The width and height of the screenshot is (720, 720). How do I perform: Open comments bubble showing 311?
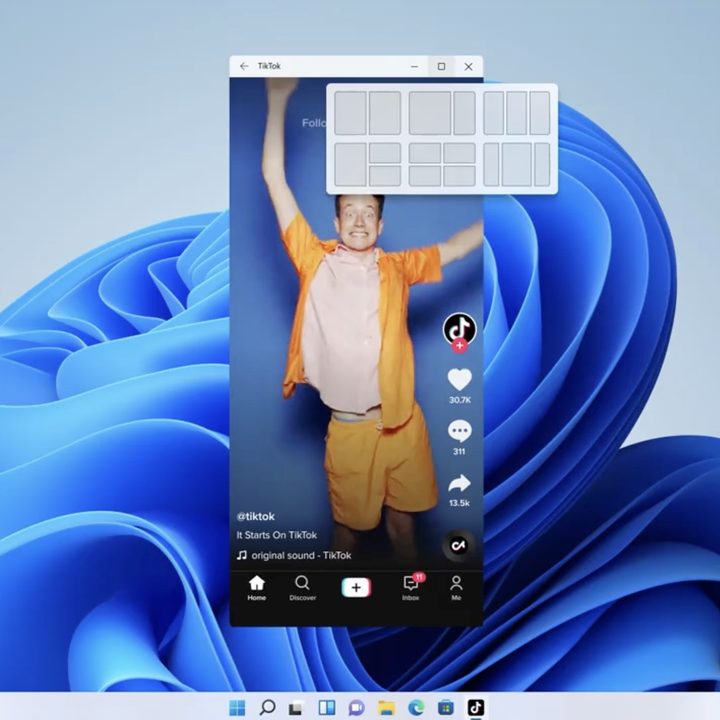coord(460,431)
